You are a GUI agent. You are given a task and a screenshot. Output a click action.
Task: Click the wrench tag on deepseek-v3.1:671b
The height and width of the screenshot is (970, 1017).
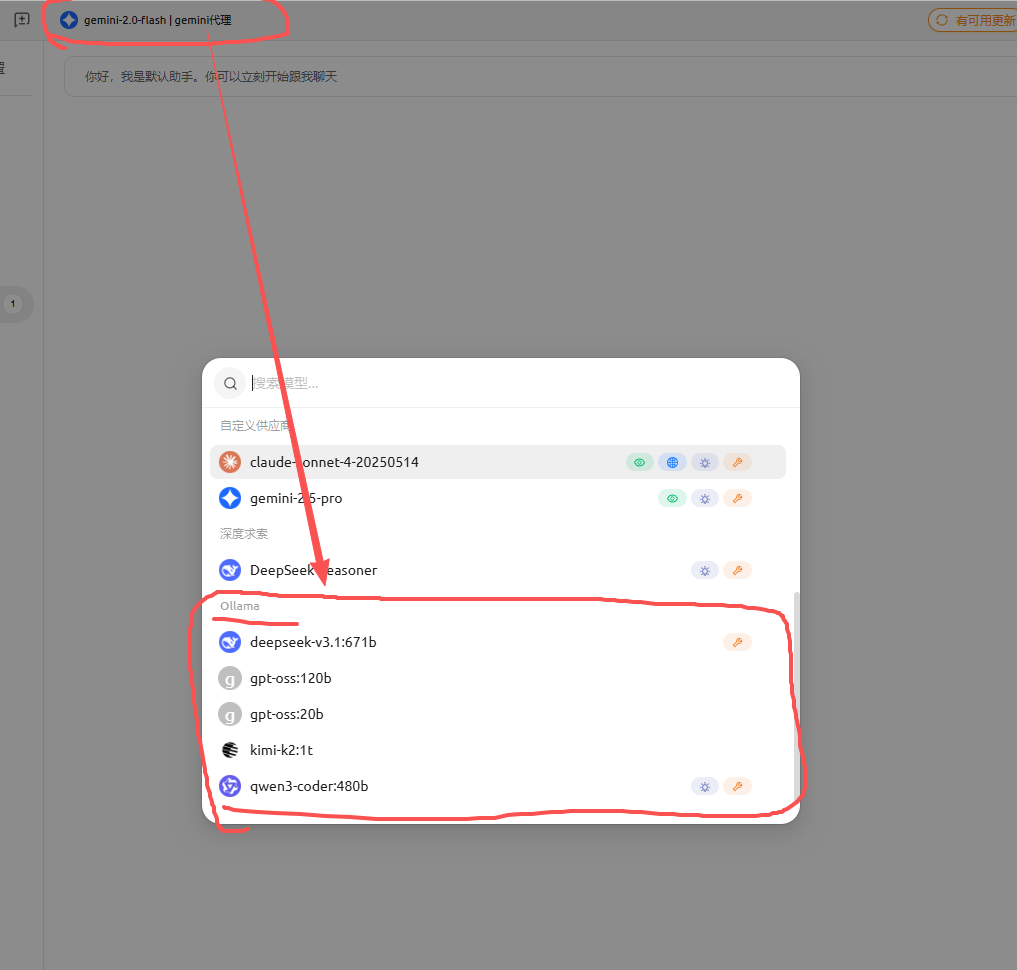click(737, 642)
